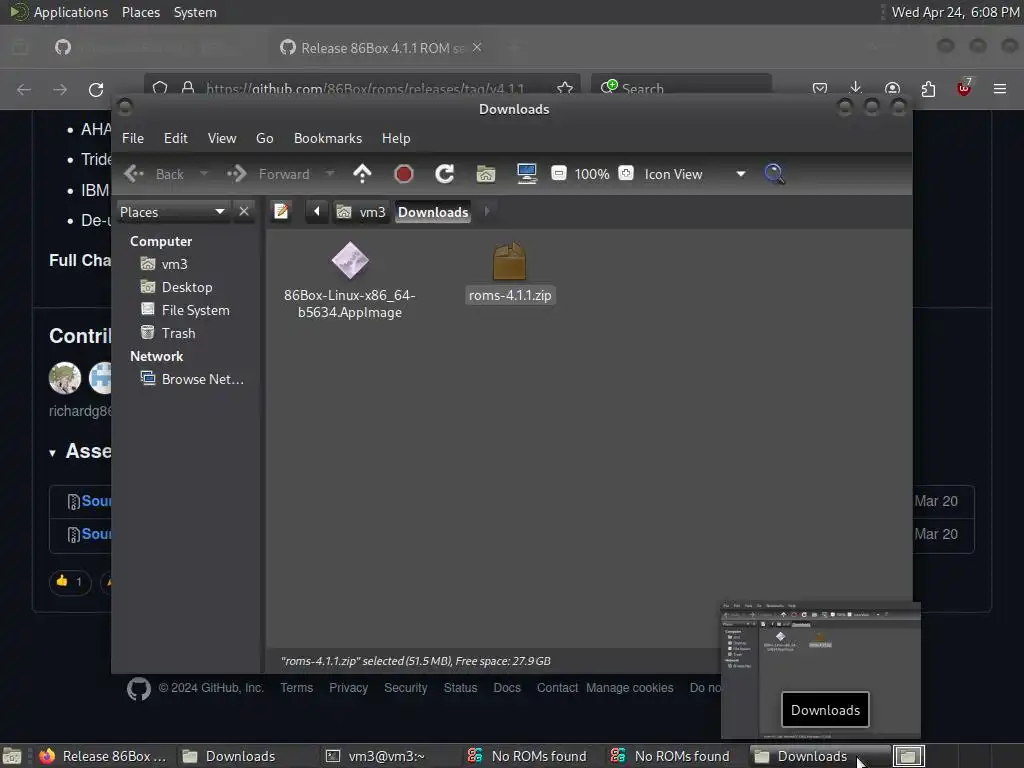Switch to vm3@vm3 terminal taskbar entry

(x=377, y=756)
